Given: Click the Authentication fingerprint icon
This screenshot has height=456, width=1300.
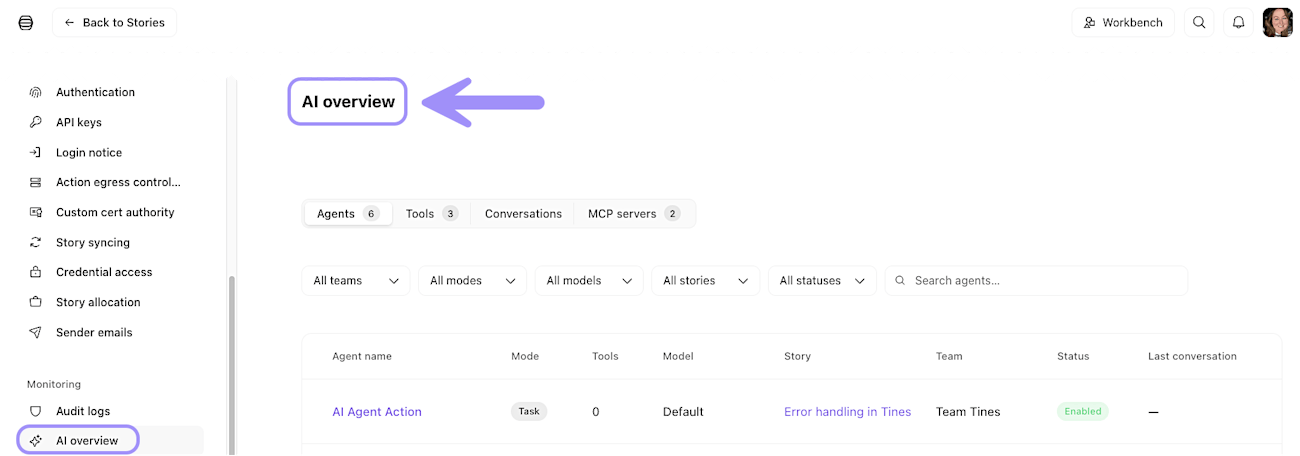Looking at the screenshot, I should 36,92.
